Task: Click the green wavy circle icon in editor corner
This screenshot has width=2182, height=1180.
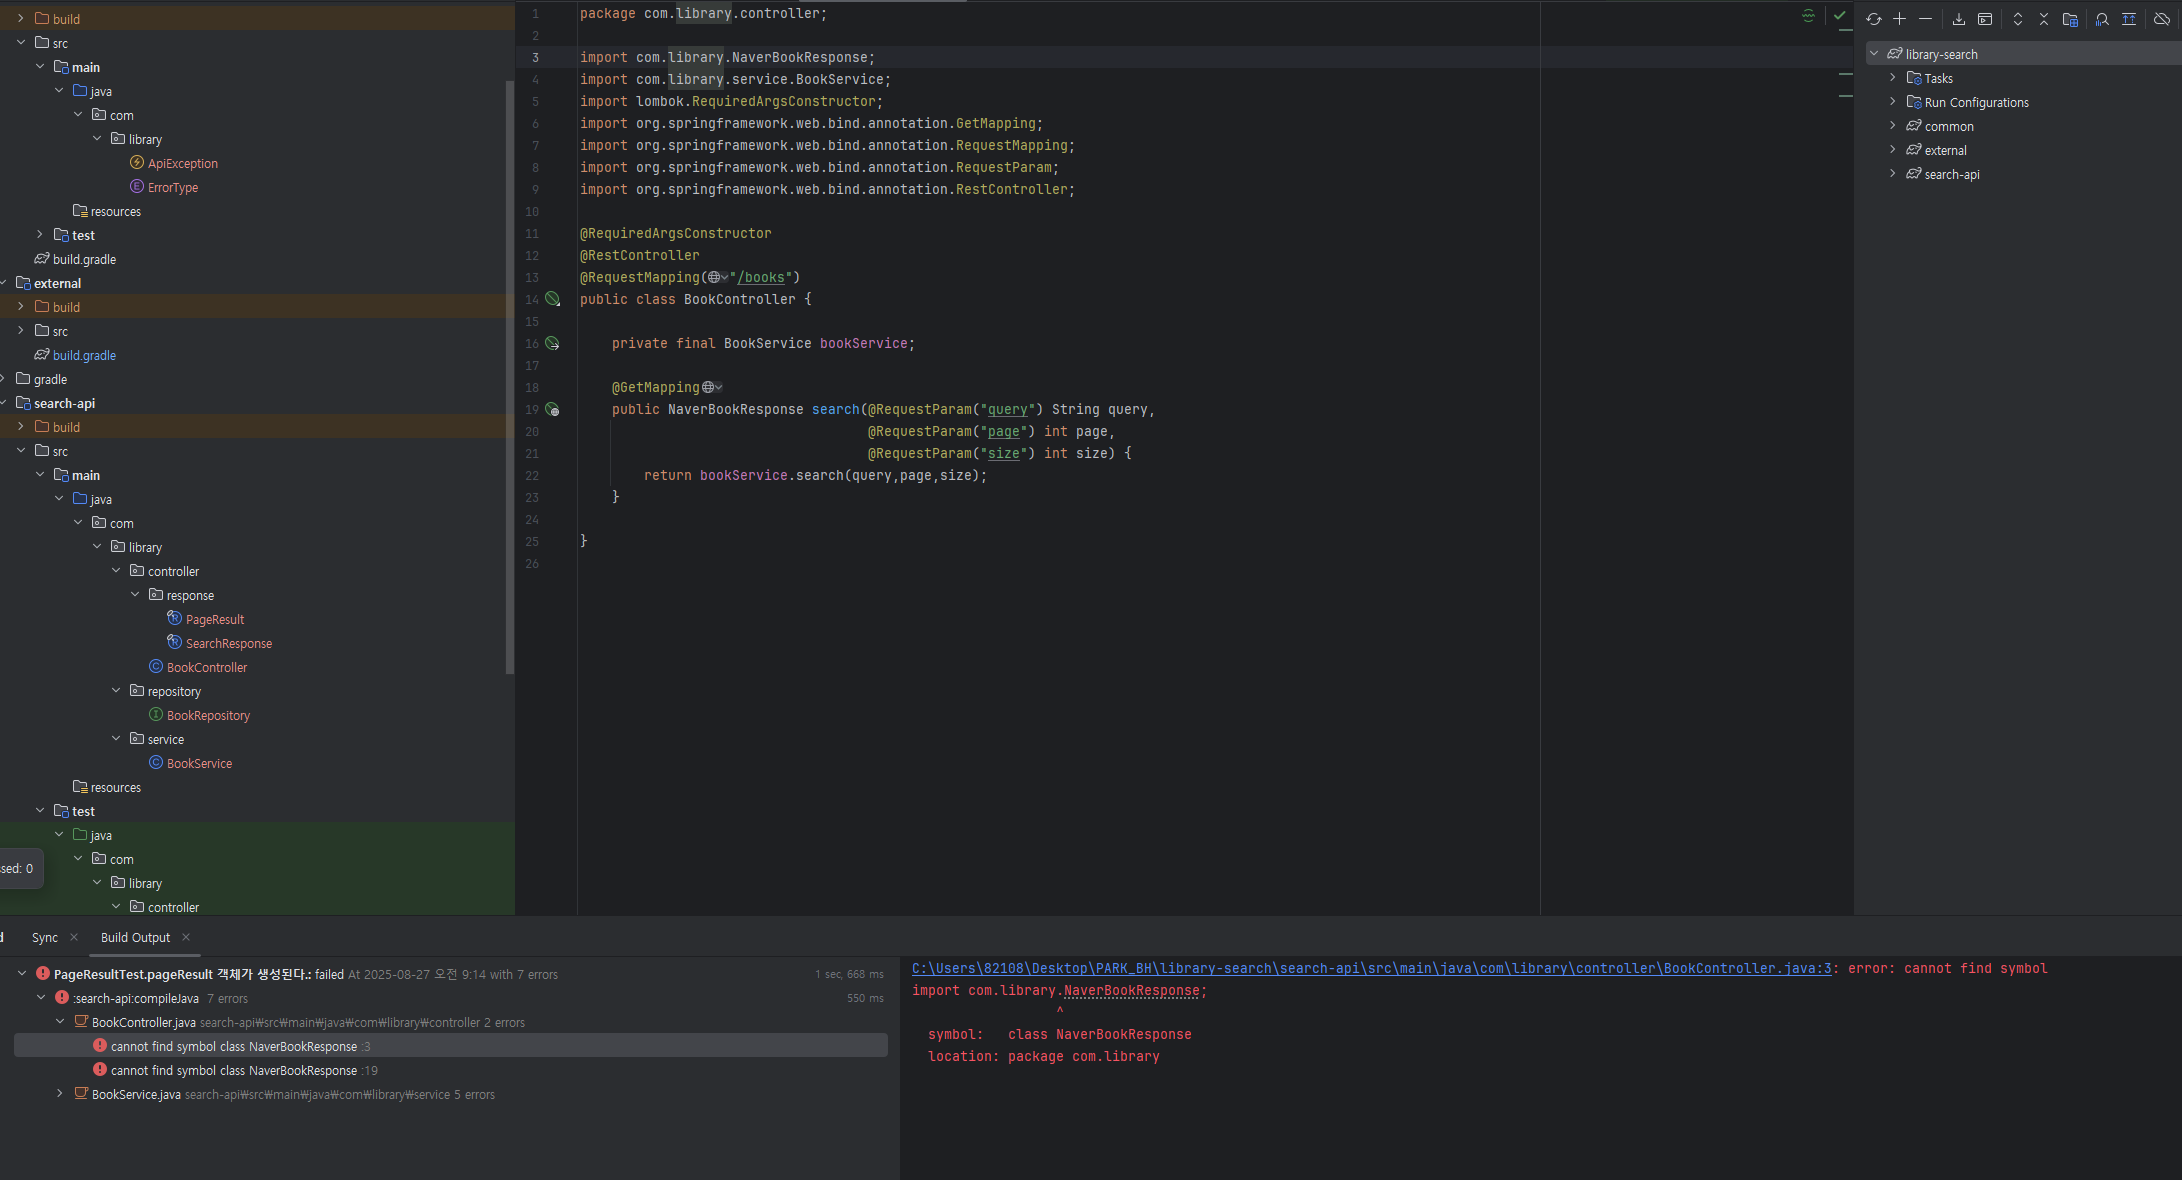Action: click(x=1808, y=15)
